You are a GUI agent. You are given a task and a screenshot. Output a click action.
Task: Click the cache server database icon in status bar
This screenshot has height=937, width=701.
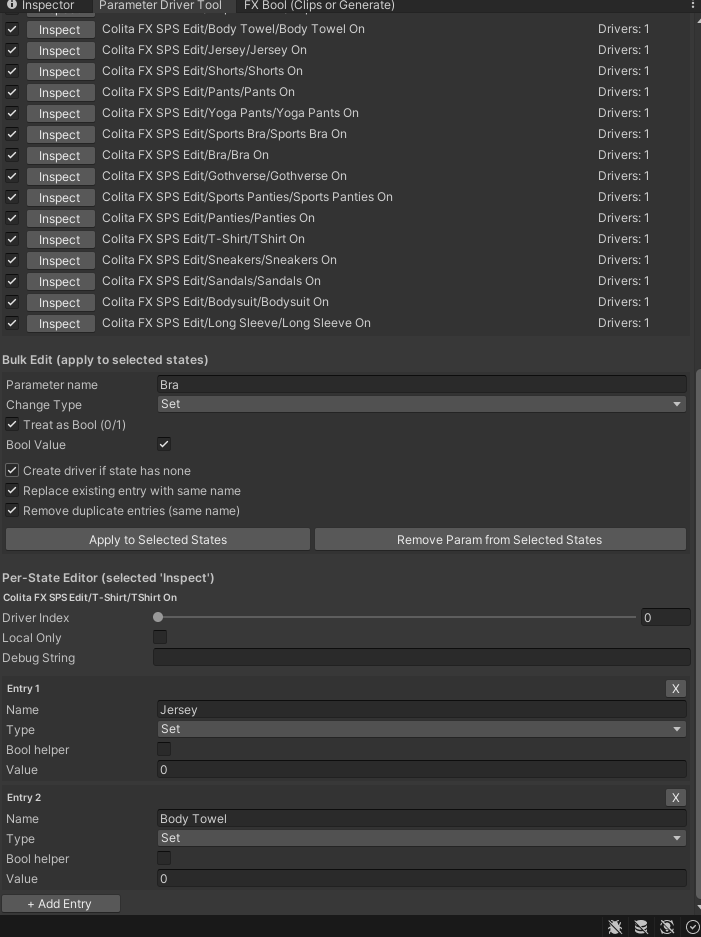pos(641,926)
